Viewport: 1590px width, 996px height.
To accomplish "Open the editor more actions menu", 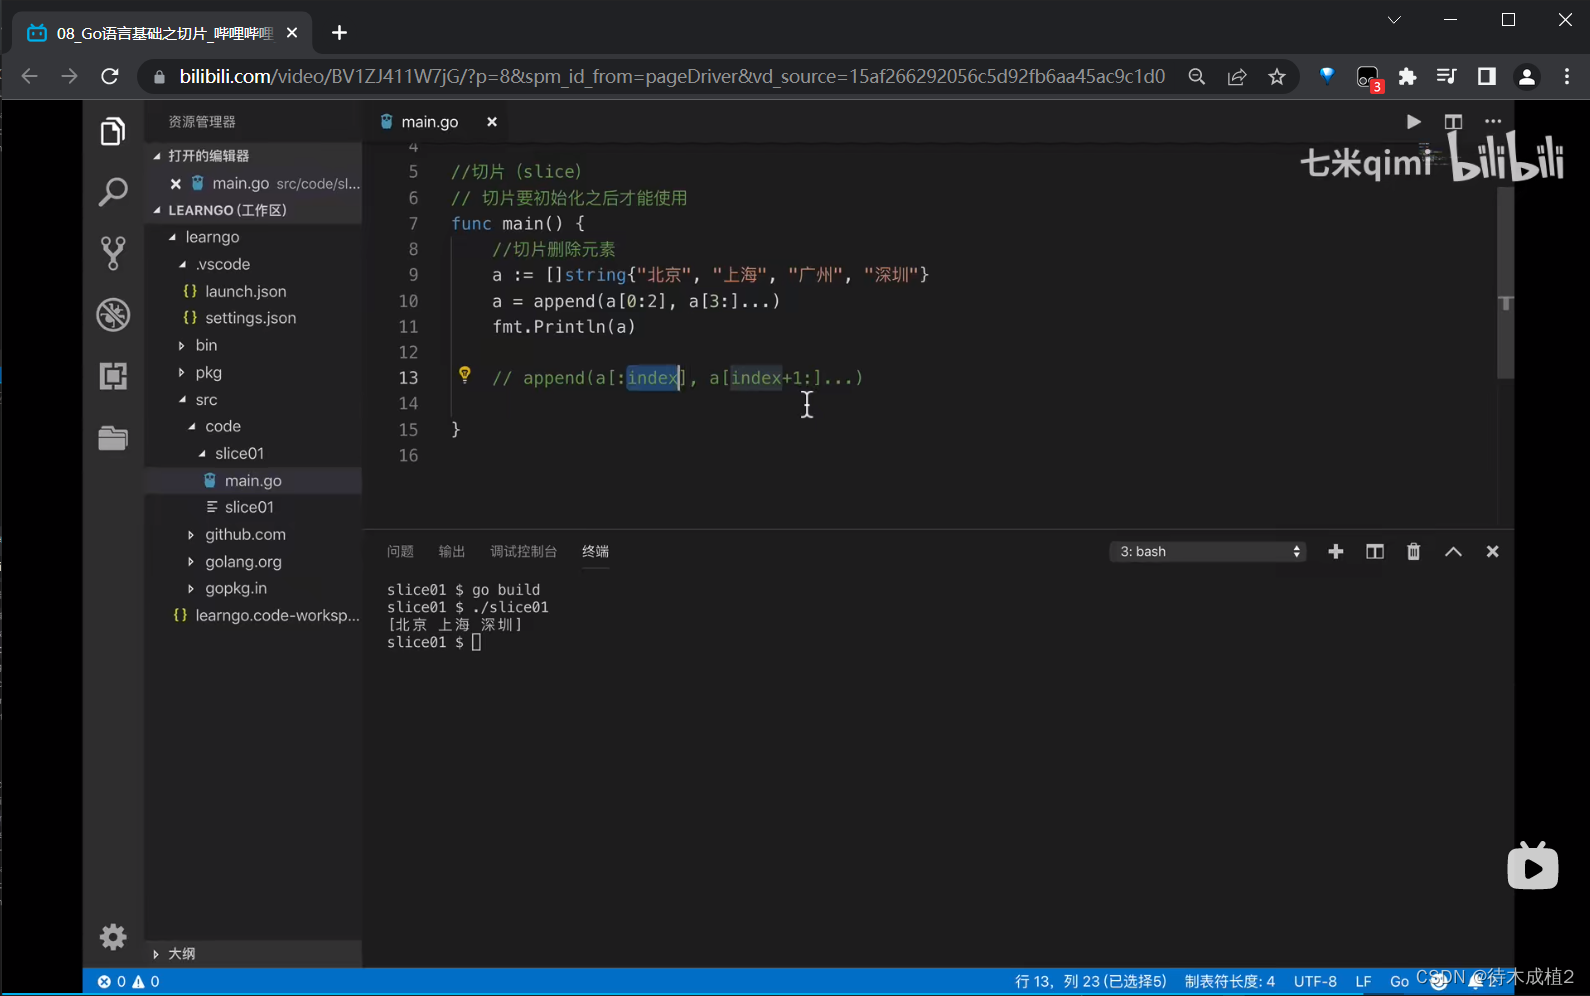I will click(x=1493, y=122).
